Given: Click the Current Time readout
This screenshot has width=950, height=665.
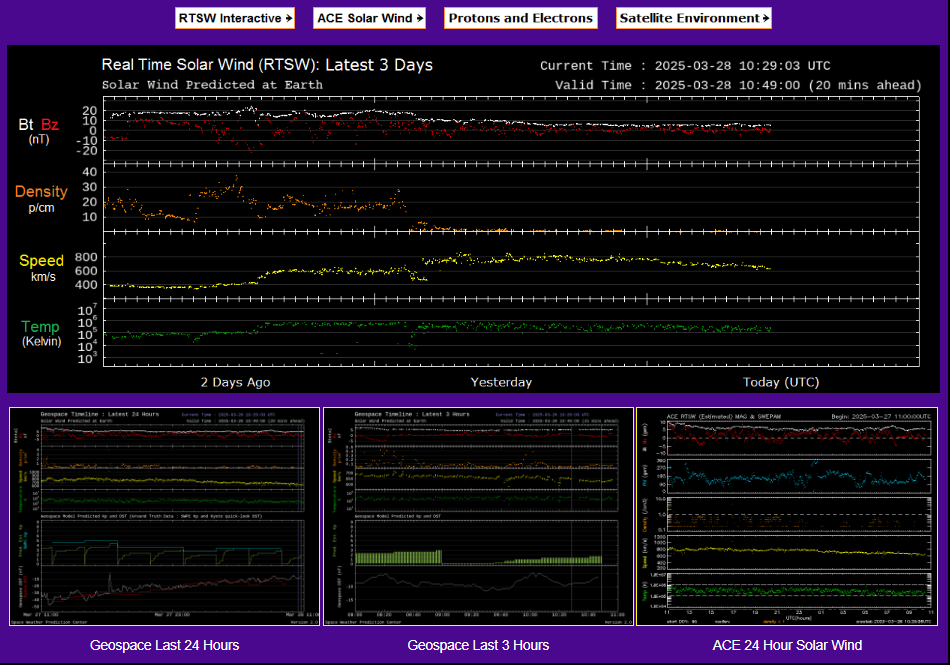Looking at the screenshot, I should tap(685, 65).
